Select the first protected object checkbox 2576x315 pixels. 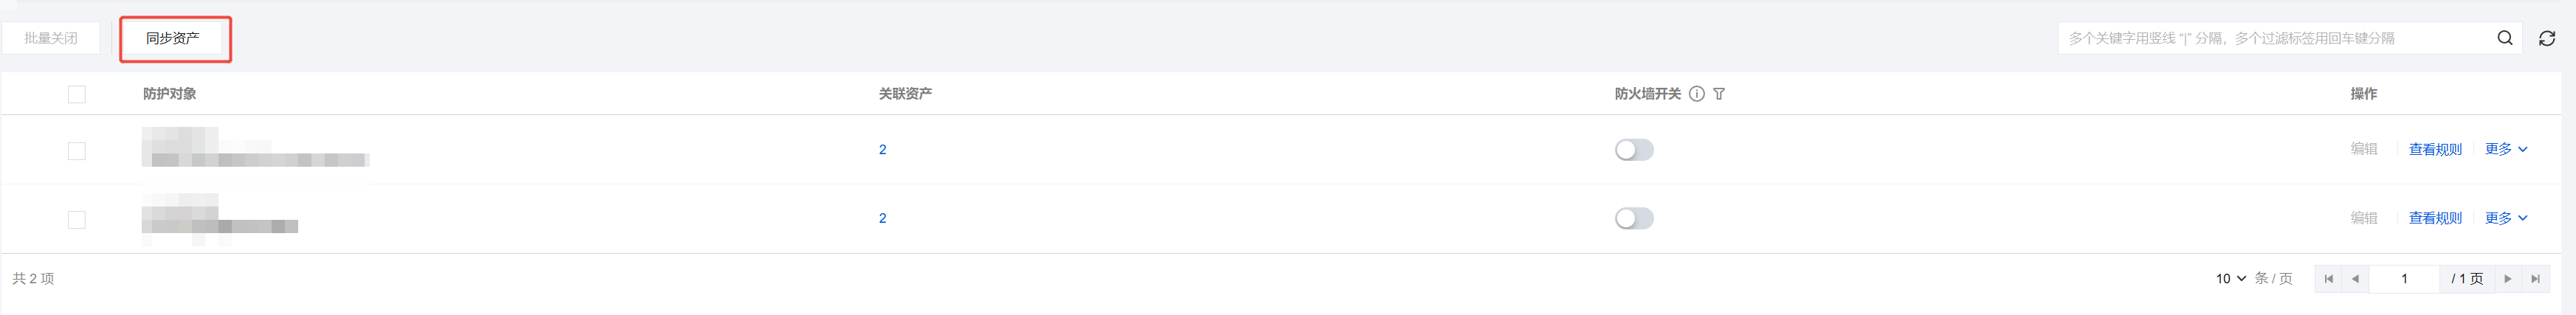pos(77,151)
